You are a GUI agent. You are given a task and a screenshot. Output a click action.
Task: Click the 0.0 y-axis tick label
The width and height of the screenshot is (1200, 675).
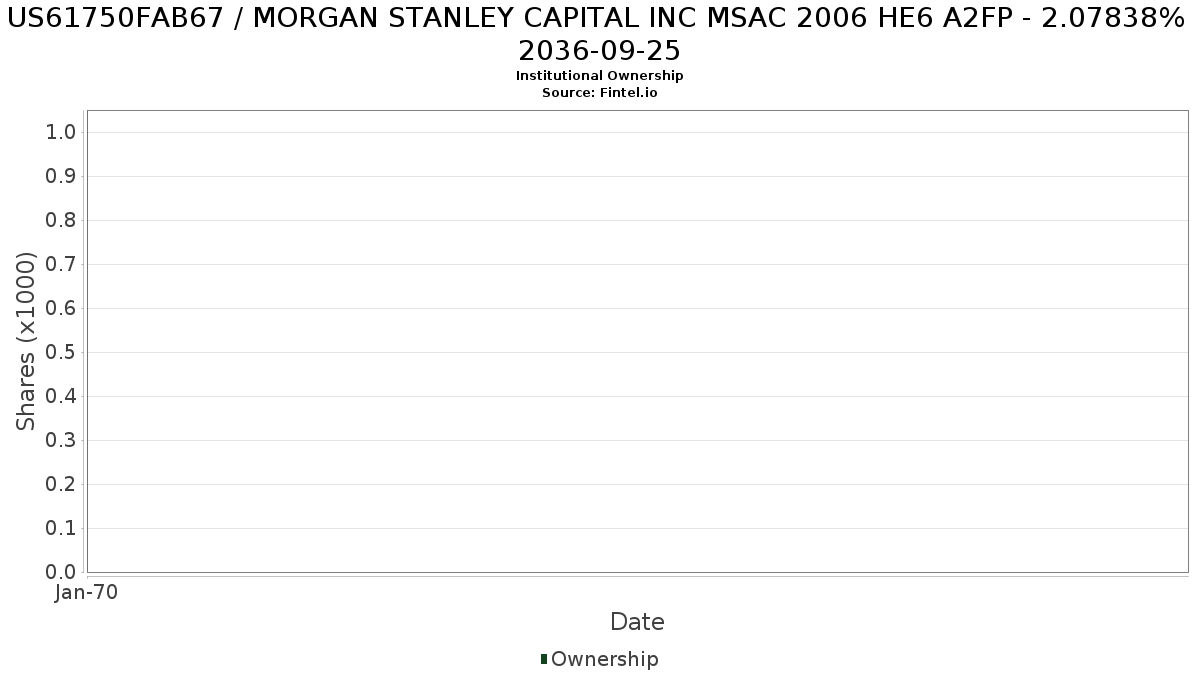pos(61,573)
